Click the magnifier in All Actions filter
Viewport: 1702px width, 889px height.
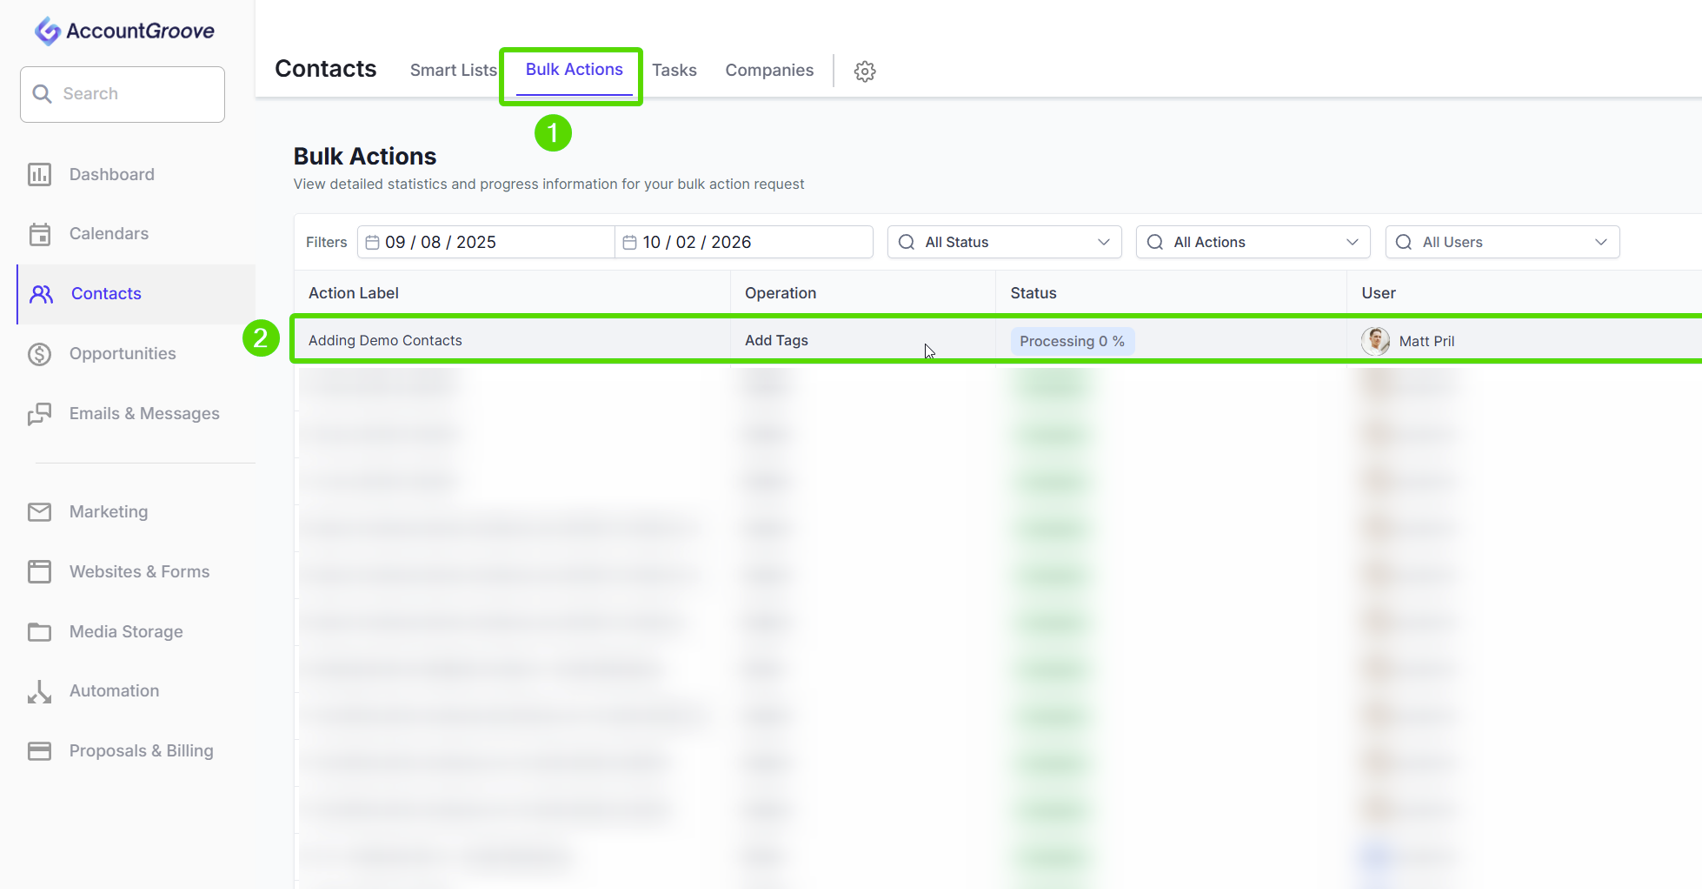point(1155,242)
